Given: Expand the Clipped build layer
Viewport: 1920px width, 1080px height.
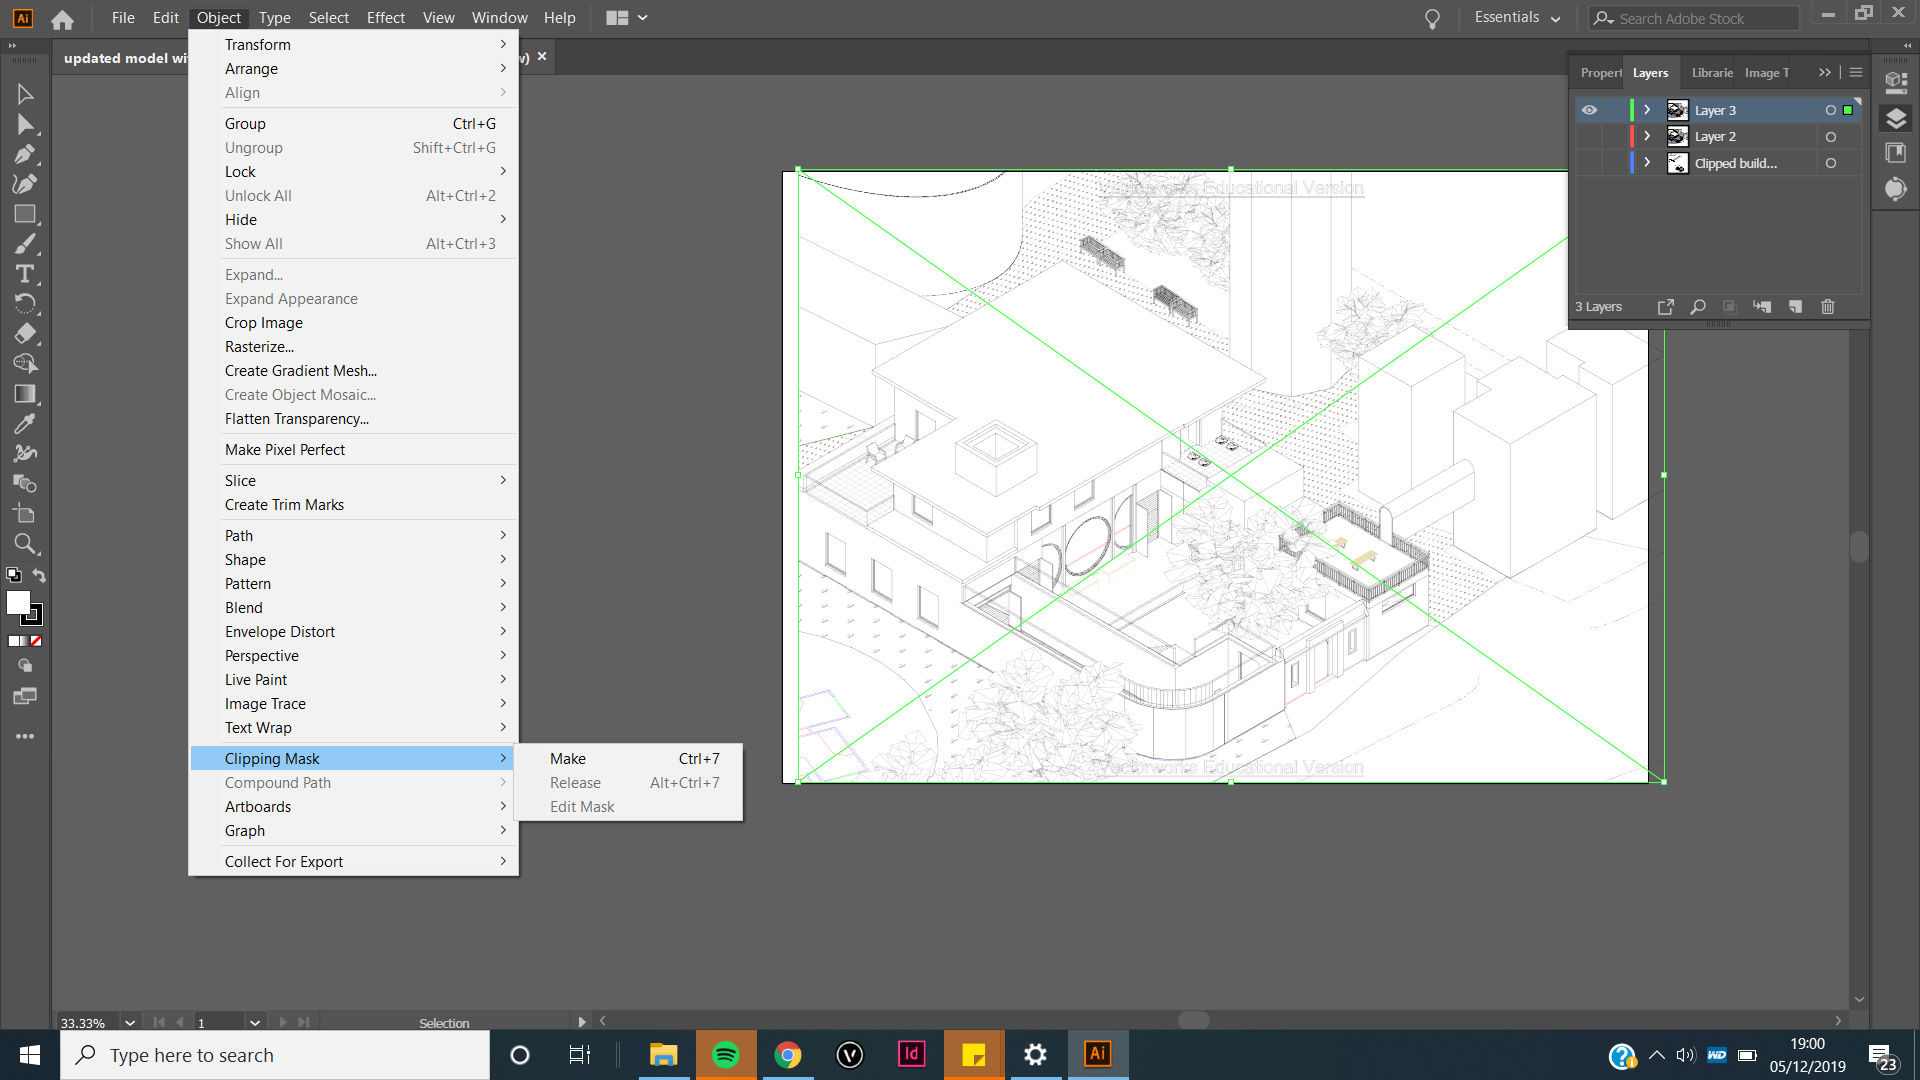Looking at the screenshot, I should (1646, 162).
